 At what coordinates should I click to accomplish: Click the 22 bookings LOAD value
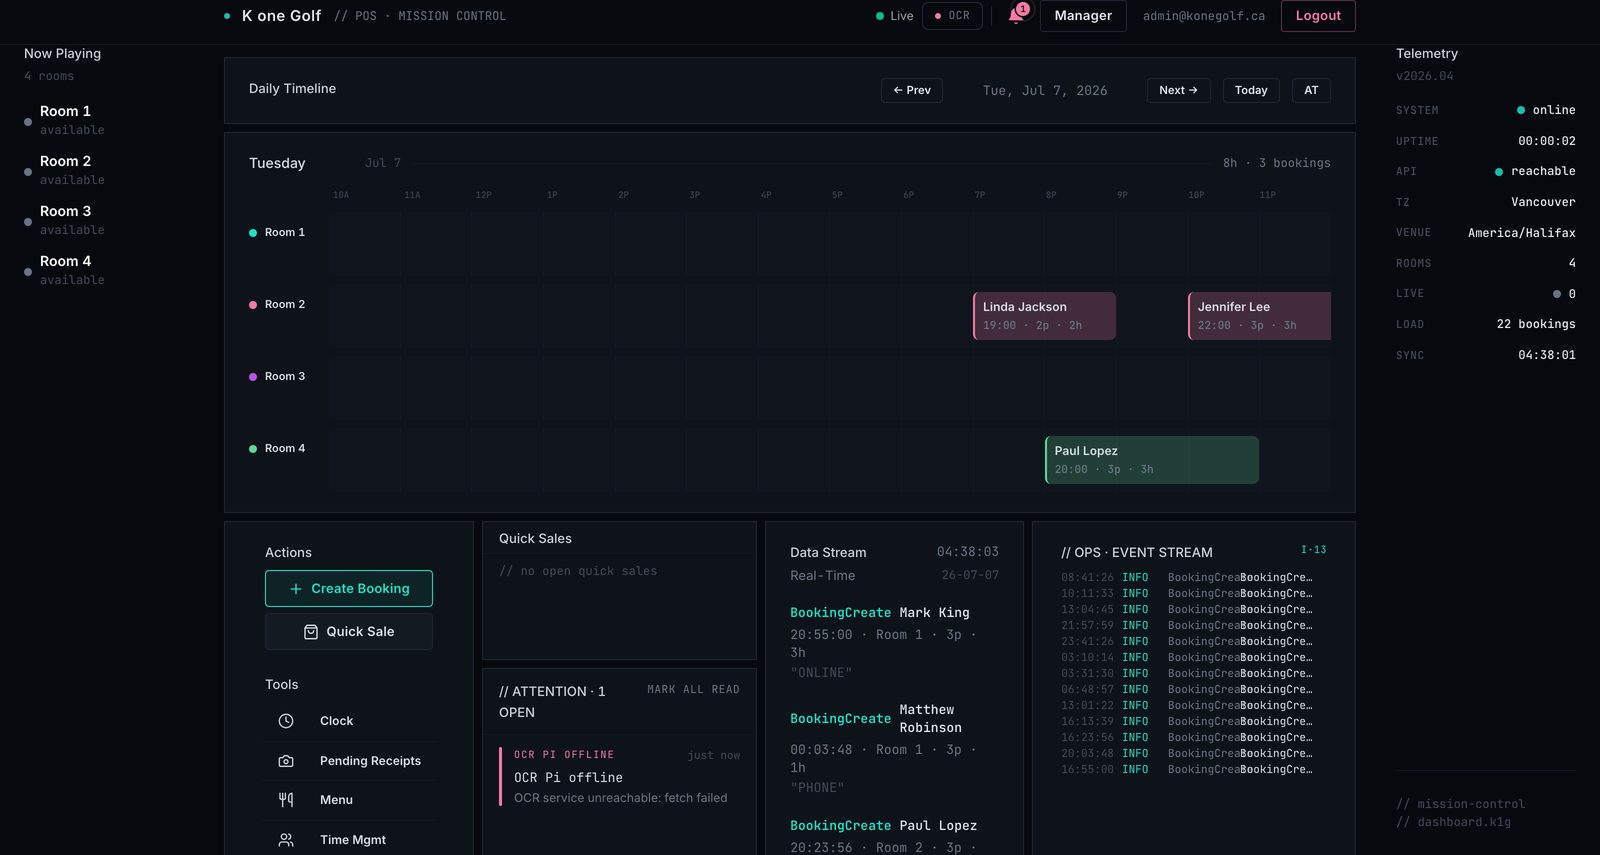tap(1536, 324)
